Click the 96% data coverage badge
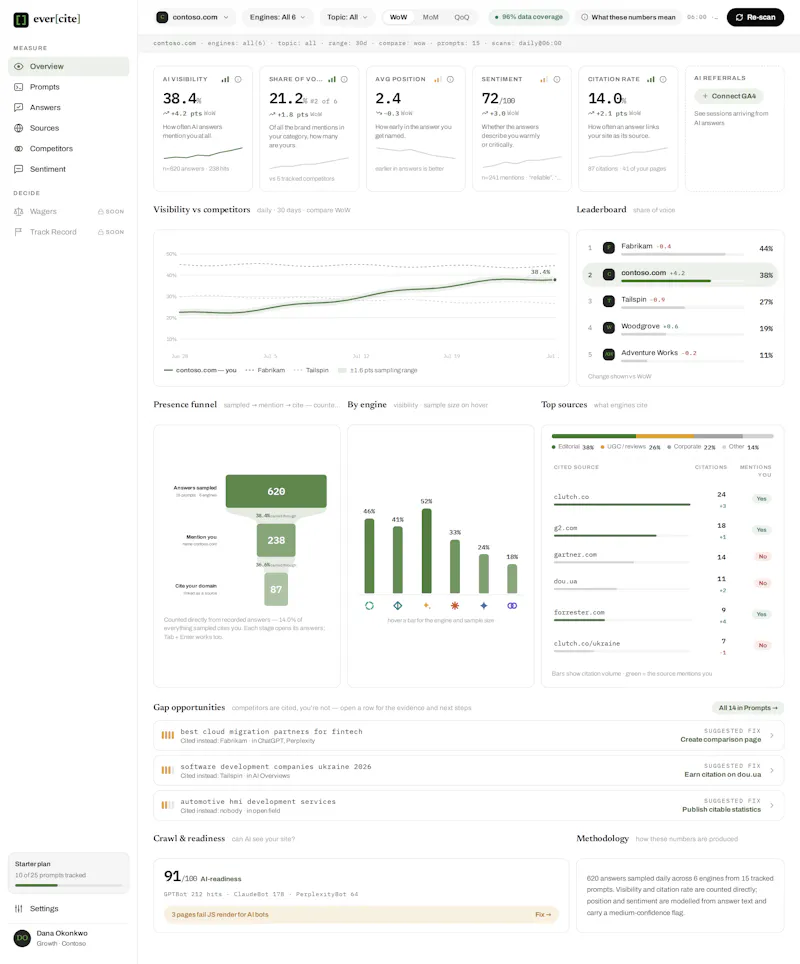Image resolution: width=800 pixels, height=964 pixels. click(529, 17)
